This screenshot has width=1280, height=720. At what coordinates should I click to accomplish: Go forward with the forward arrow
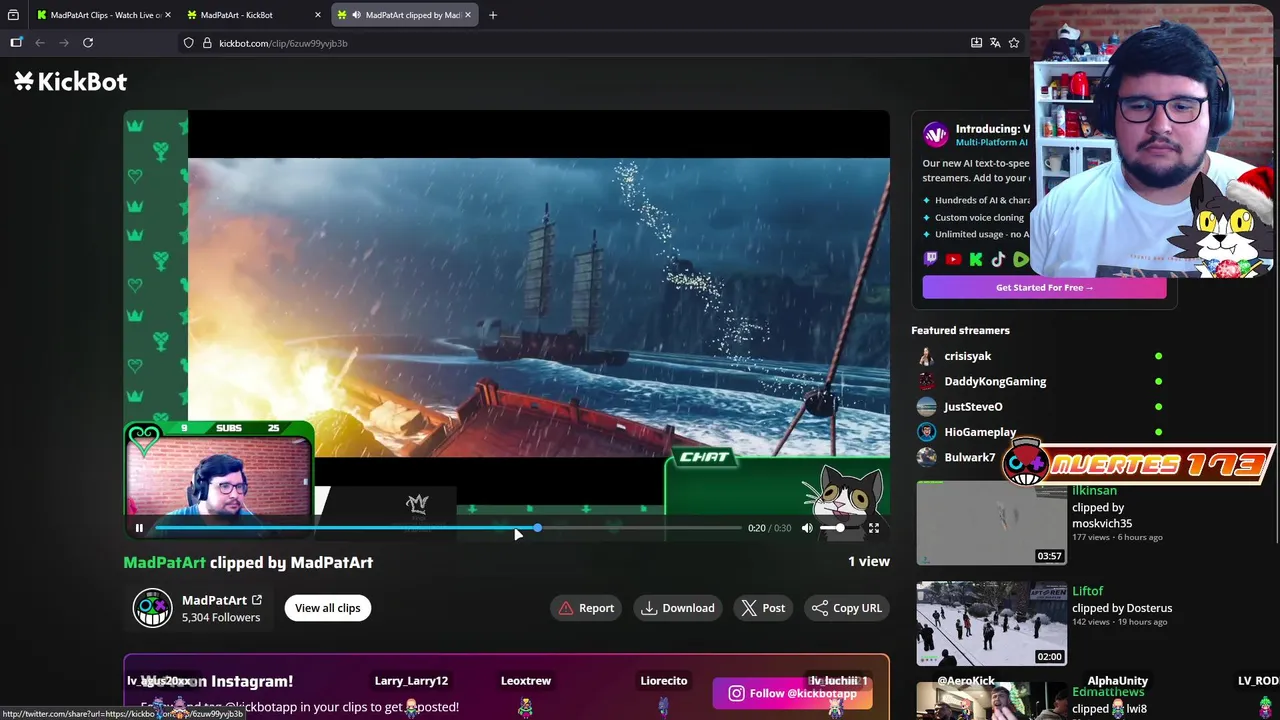click(64, 43)
